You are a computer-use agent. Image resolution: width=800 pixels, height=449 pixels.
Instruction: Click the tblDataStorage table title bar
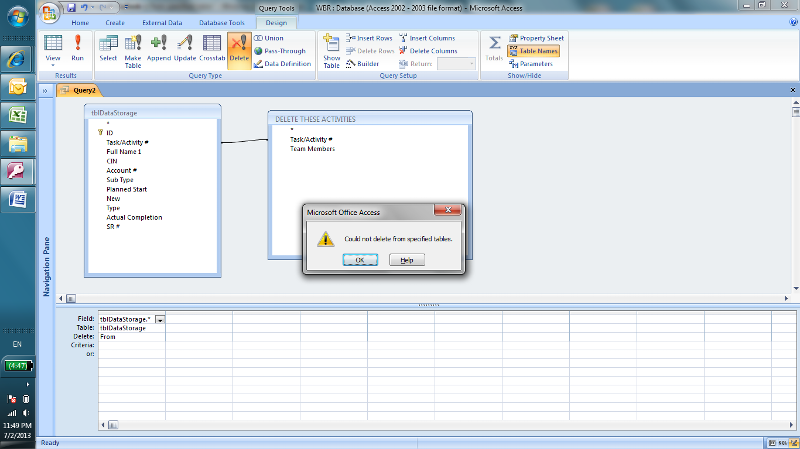click(x=153, y=113)
